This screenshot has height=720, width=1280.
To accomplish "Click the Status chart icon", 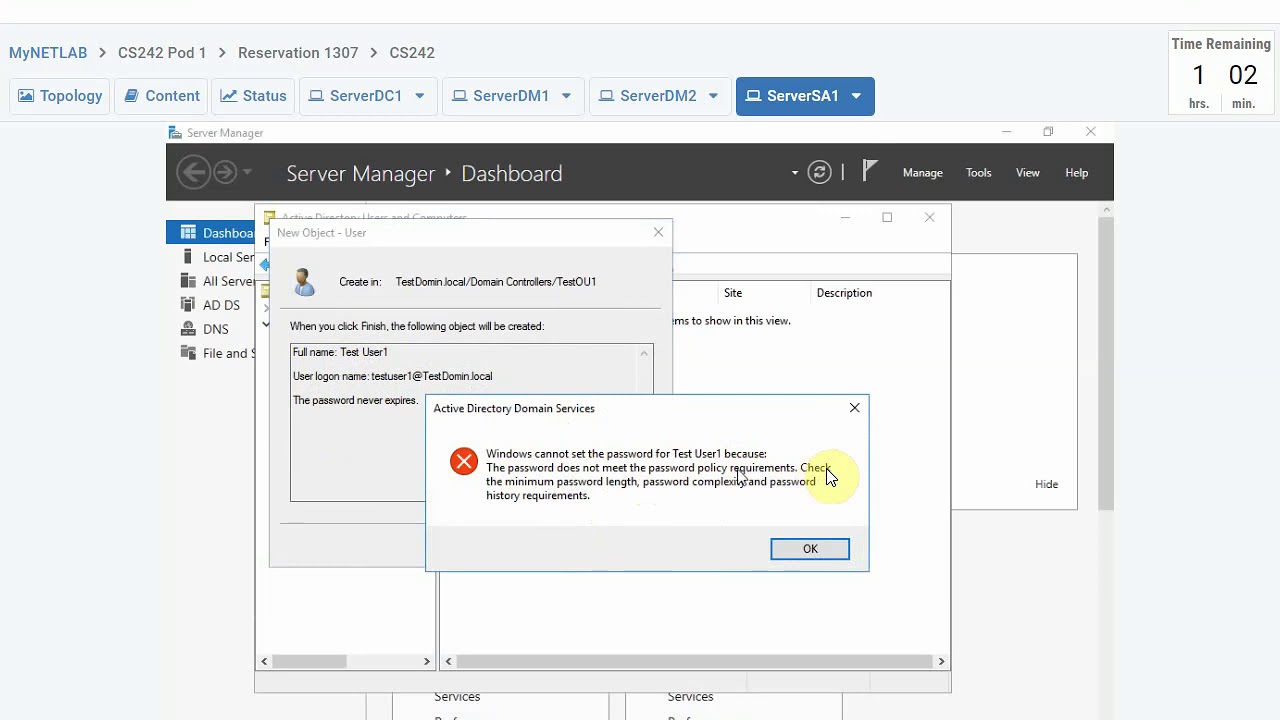I will point(228,96).
